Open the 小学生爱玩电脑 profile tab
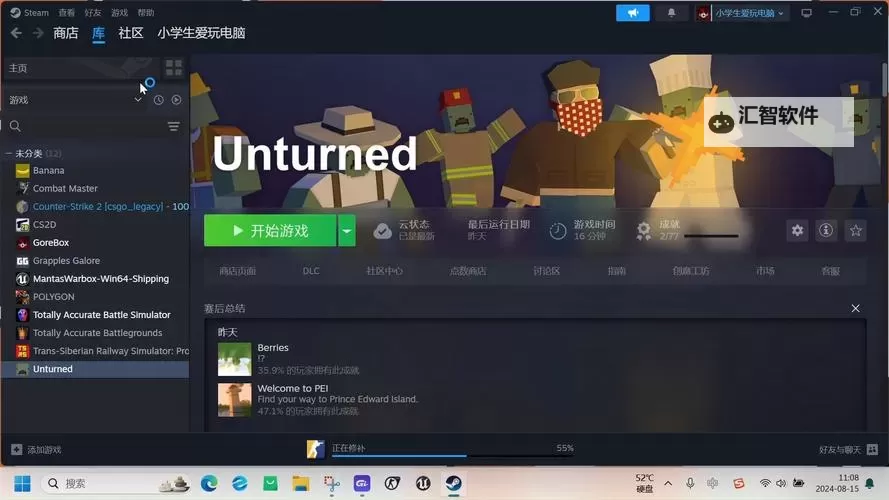889x500 pixels. (x=201, y=33)
